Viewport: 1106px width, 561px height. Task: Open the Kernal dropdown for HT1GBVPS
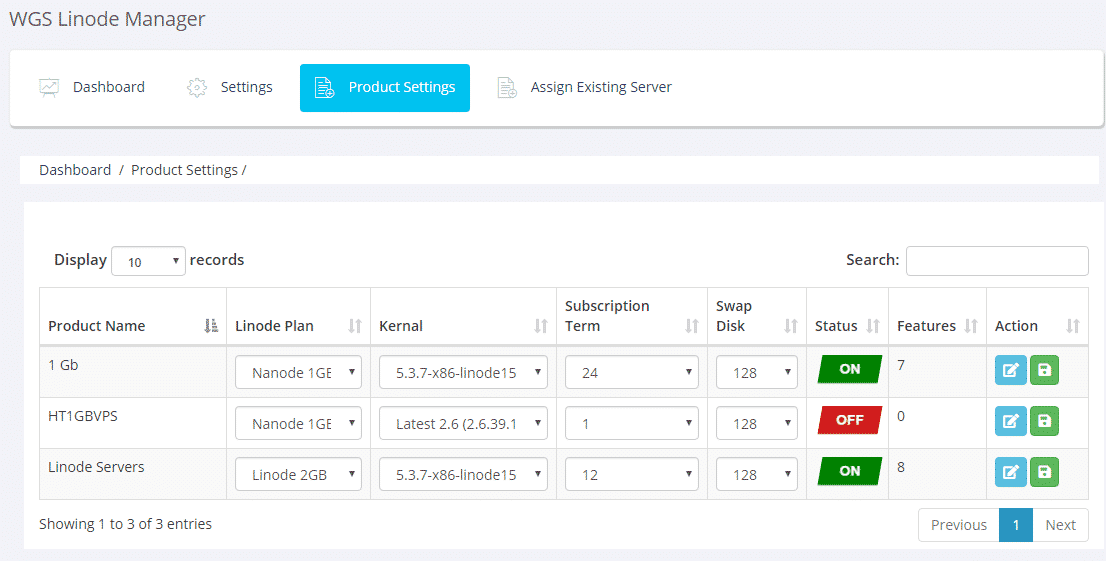(x=463, y=424)
